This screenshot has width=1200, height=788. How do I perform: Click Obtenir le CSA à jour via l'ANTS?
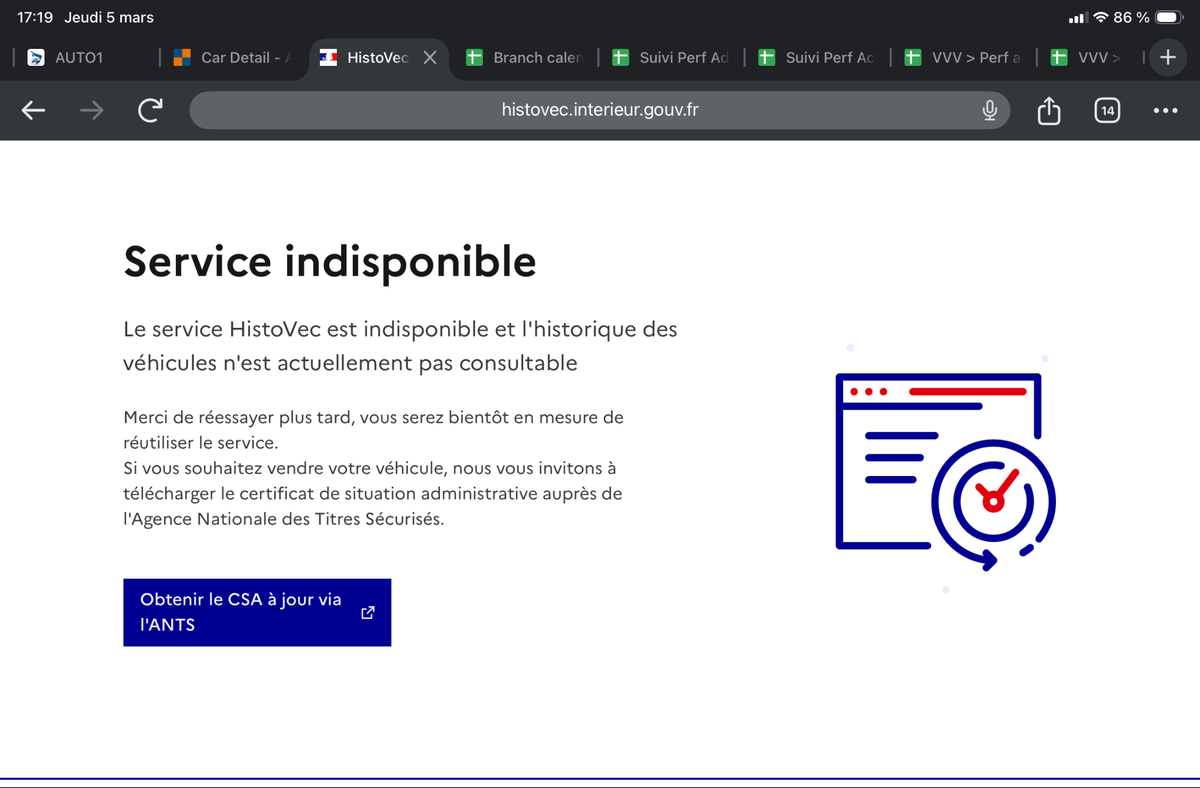click(241, 612)
